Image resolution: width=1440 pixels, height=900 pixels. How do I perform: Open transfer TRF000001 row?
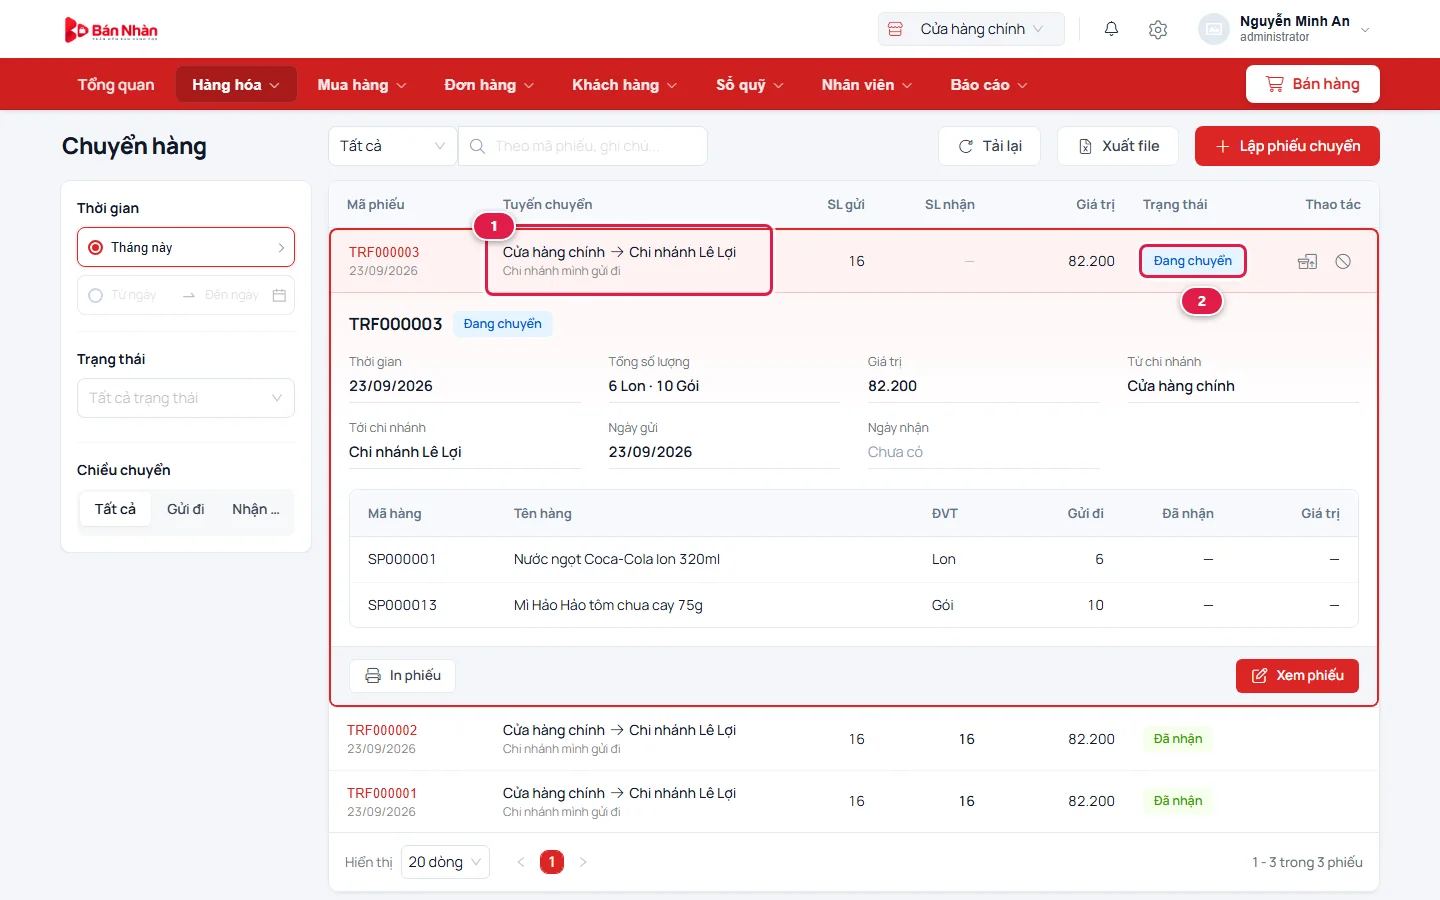click(x=853, y=802)
